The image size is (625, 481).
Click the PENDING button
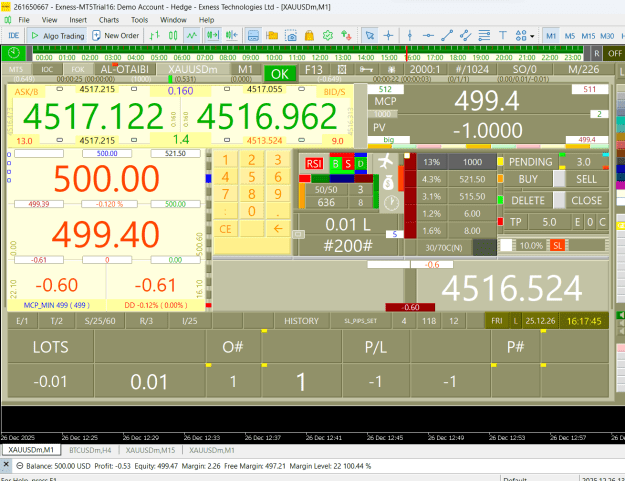(x=530, y=162)
